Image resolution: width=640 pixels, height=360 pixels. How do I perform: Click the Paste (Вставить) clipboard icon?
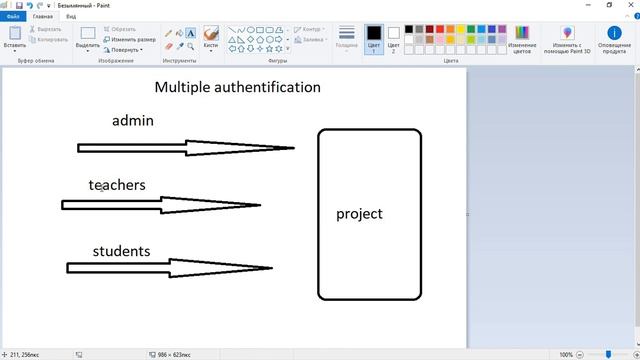tap(15, 33)
